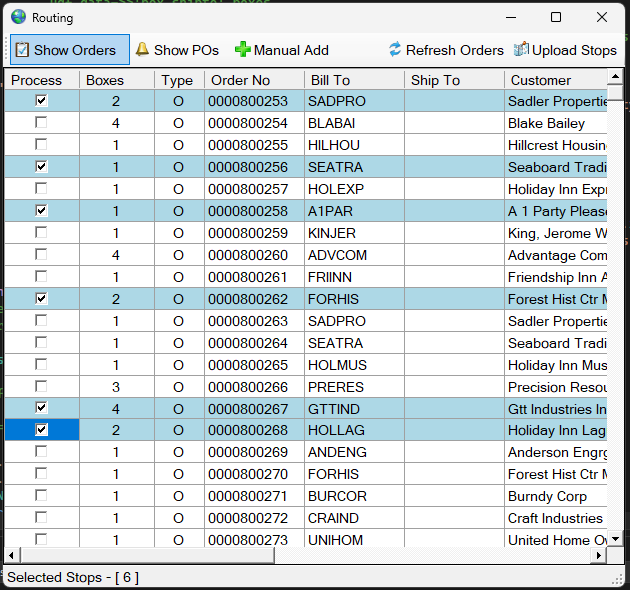This screenshot has height=590, width=630.
Task: Click the Customer column header
Action: pyautogui.click(x=556, y=80)
